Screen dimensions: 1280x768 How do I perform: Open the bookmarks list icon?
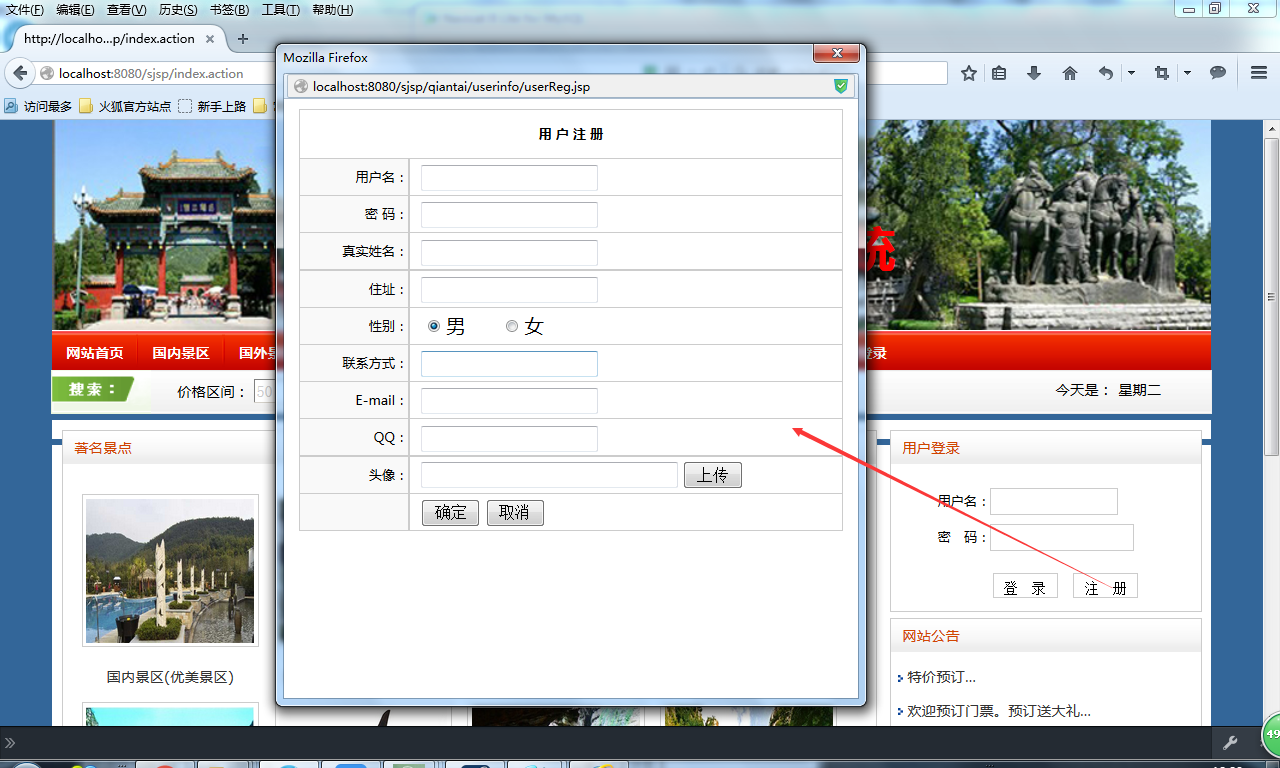coord(999,73)
